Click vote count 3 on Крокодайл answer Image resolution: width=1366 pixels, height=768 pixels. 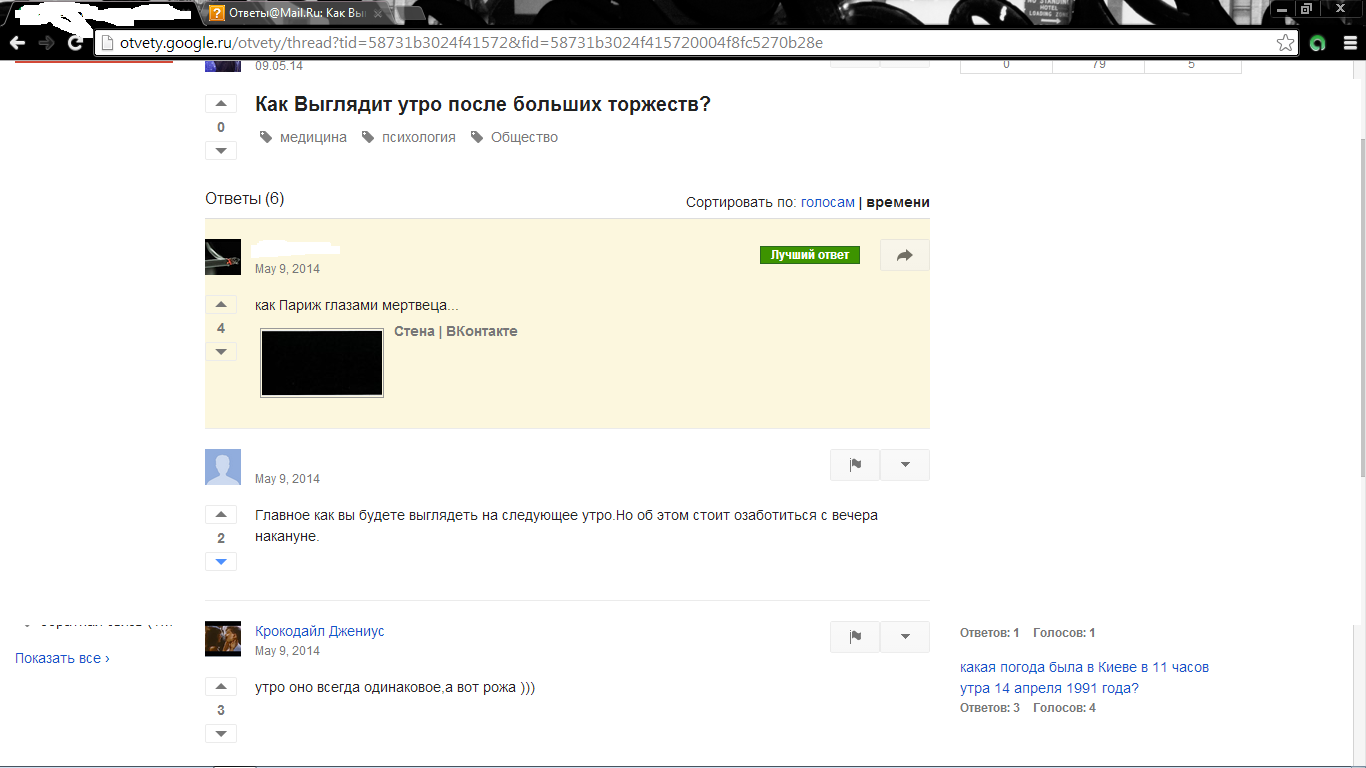point(221,710)
